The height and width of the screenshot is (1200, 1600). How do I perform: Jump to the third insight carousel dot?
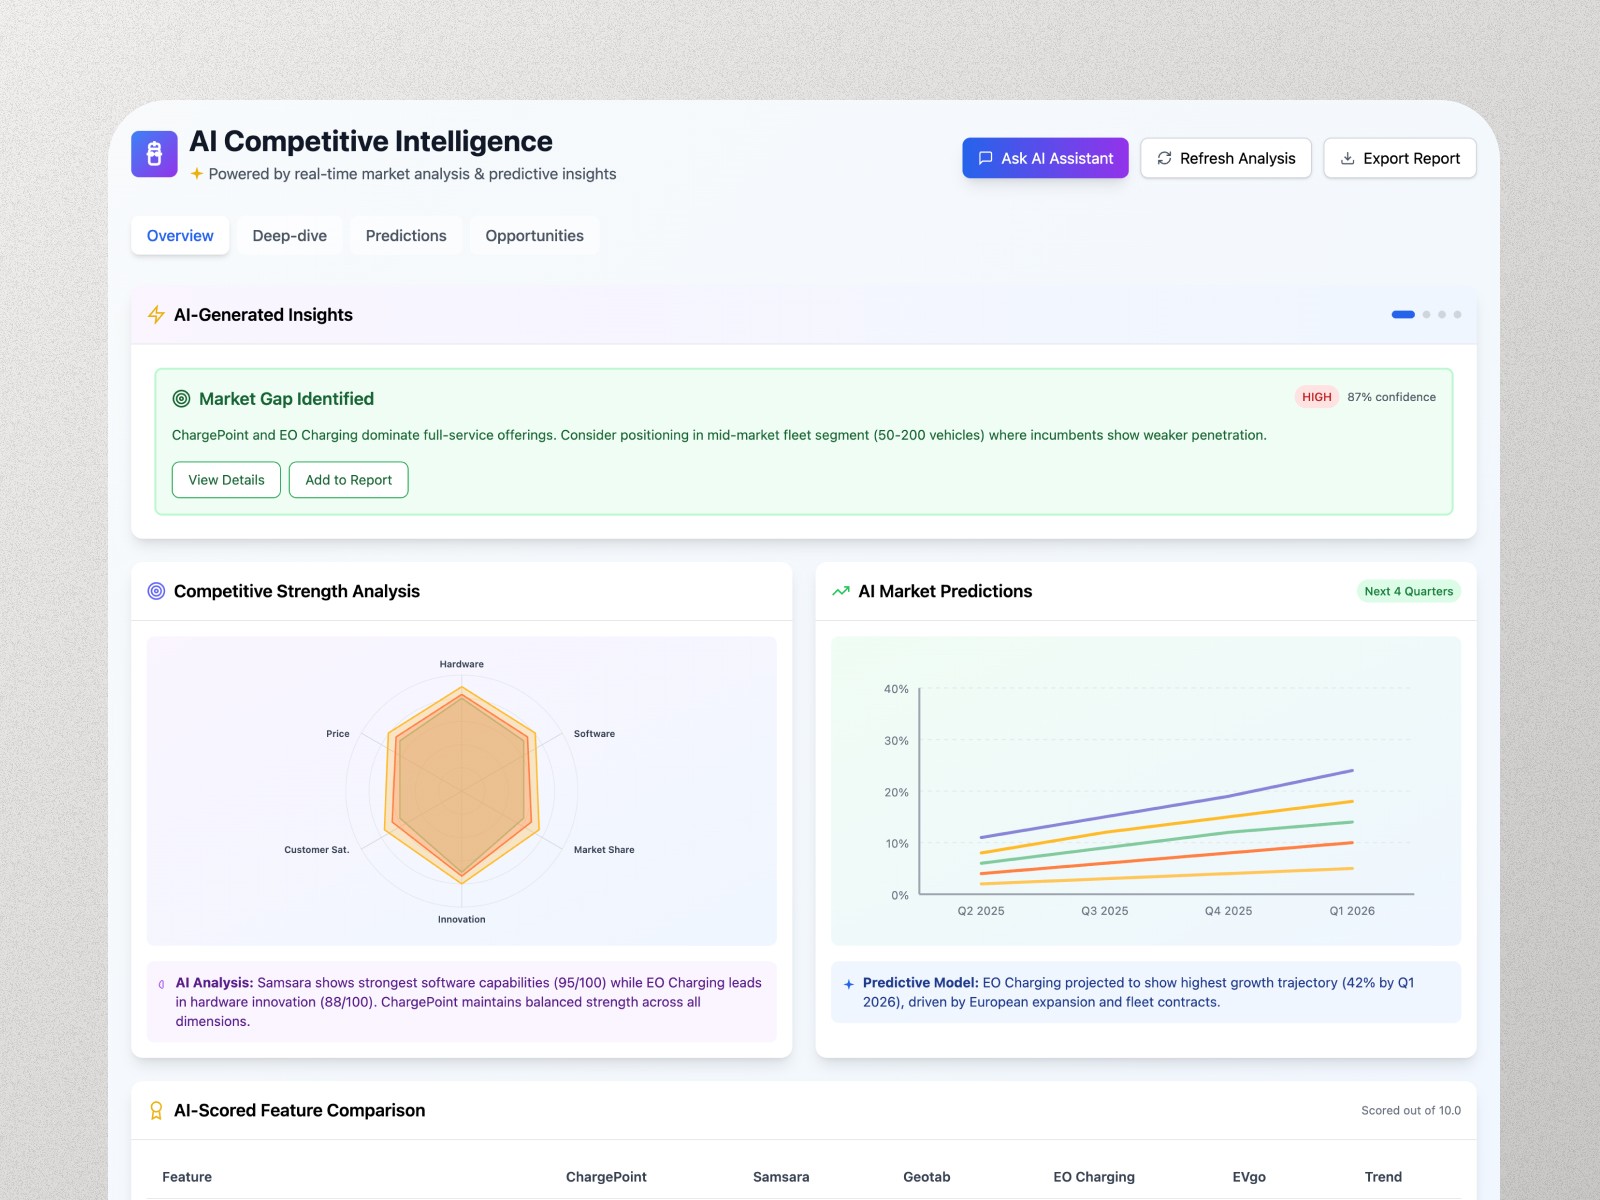1442,315
